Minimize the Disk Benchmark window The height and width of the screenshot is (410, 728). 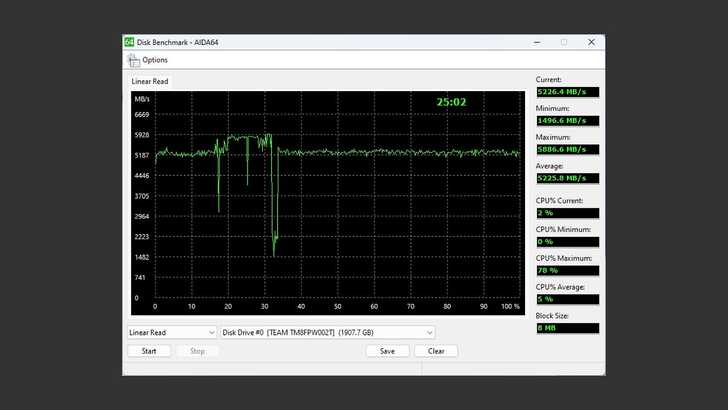(537, 42)
